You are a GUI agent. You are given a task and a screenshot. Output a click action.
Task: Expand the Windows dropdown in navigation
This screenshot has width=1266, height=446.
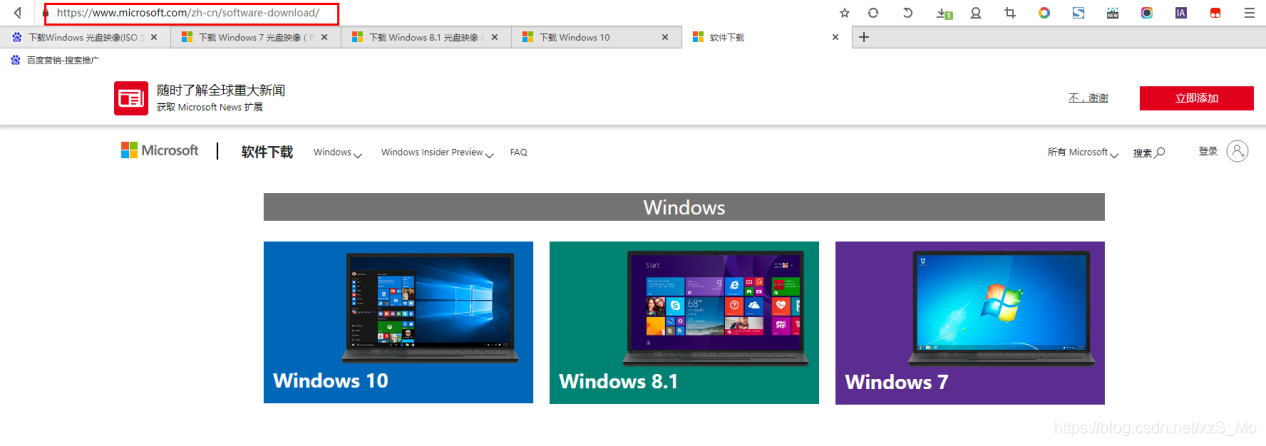point(337,153)
